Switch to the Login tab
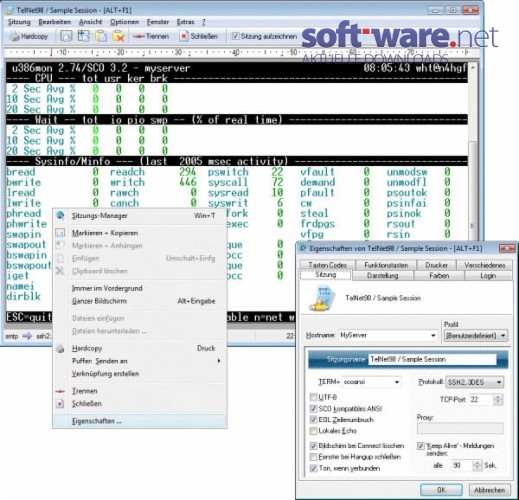This screenshot has width=519, height=500. coord(488,275)
